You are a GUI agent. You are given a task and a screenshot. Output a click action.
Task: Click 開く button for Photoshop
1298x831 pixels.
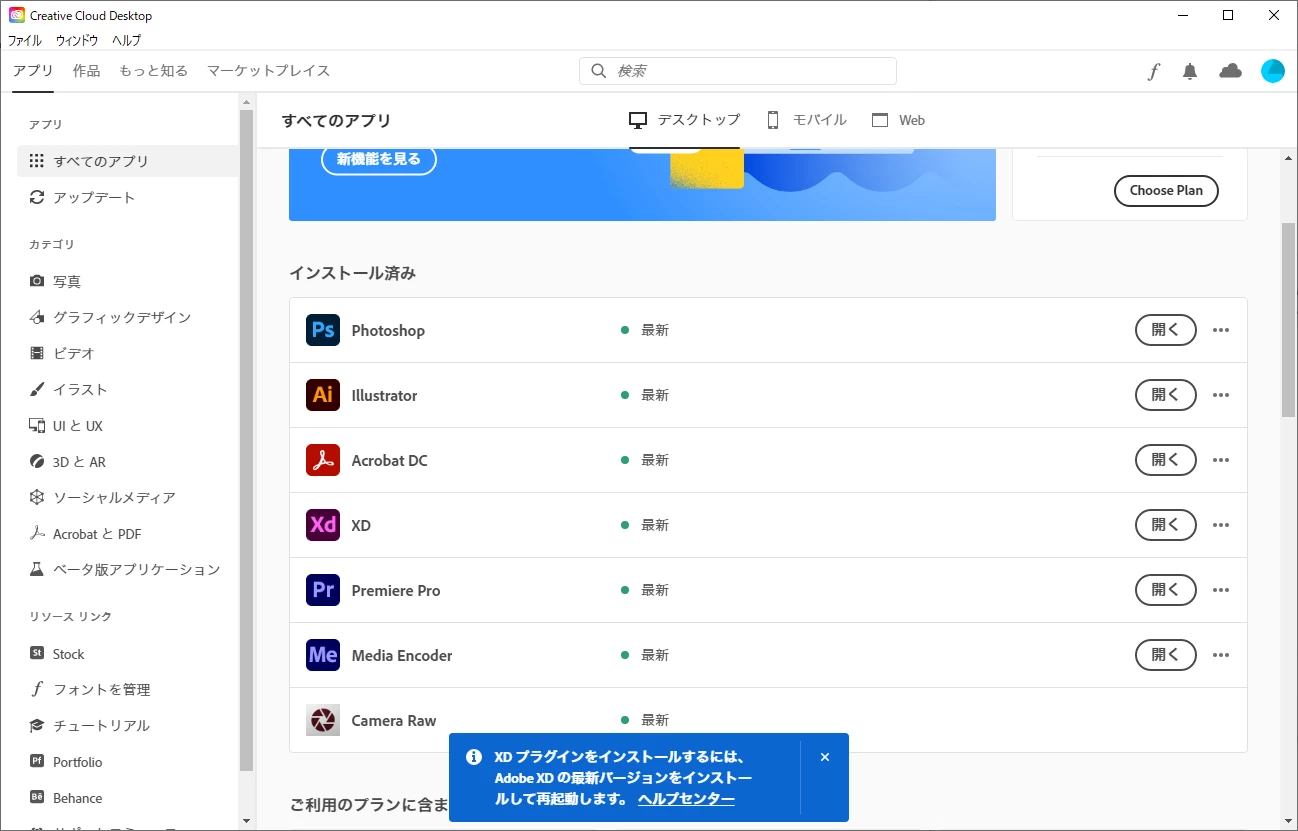click(x=1166, y=330)
